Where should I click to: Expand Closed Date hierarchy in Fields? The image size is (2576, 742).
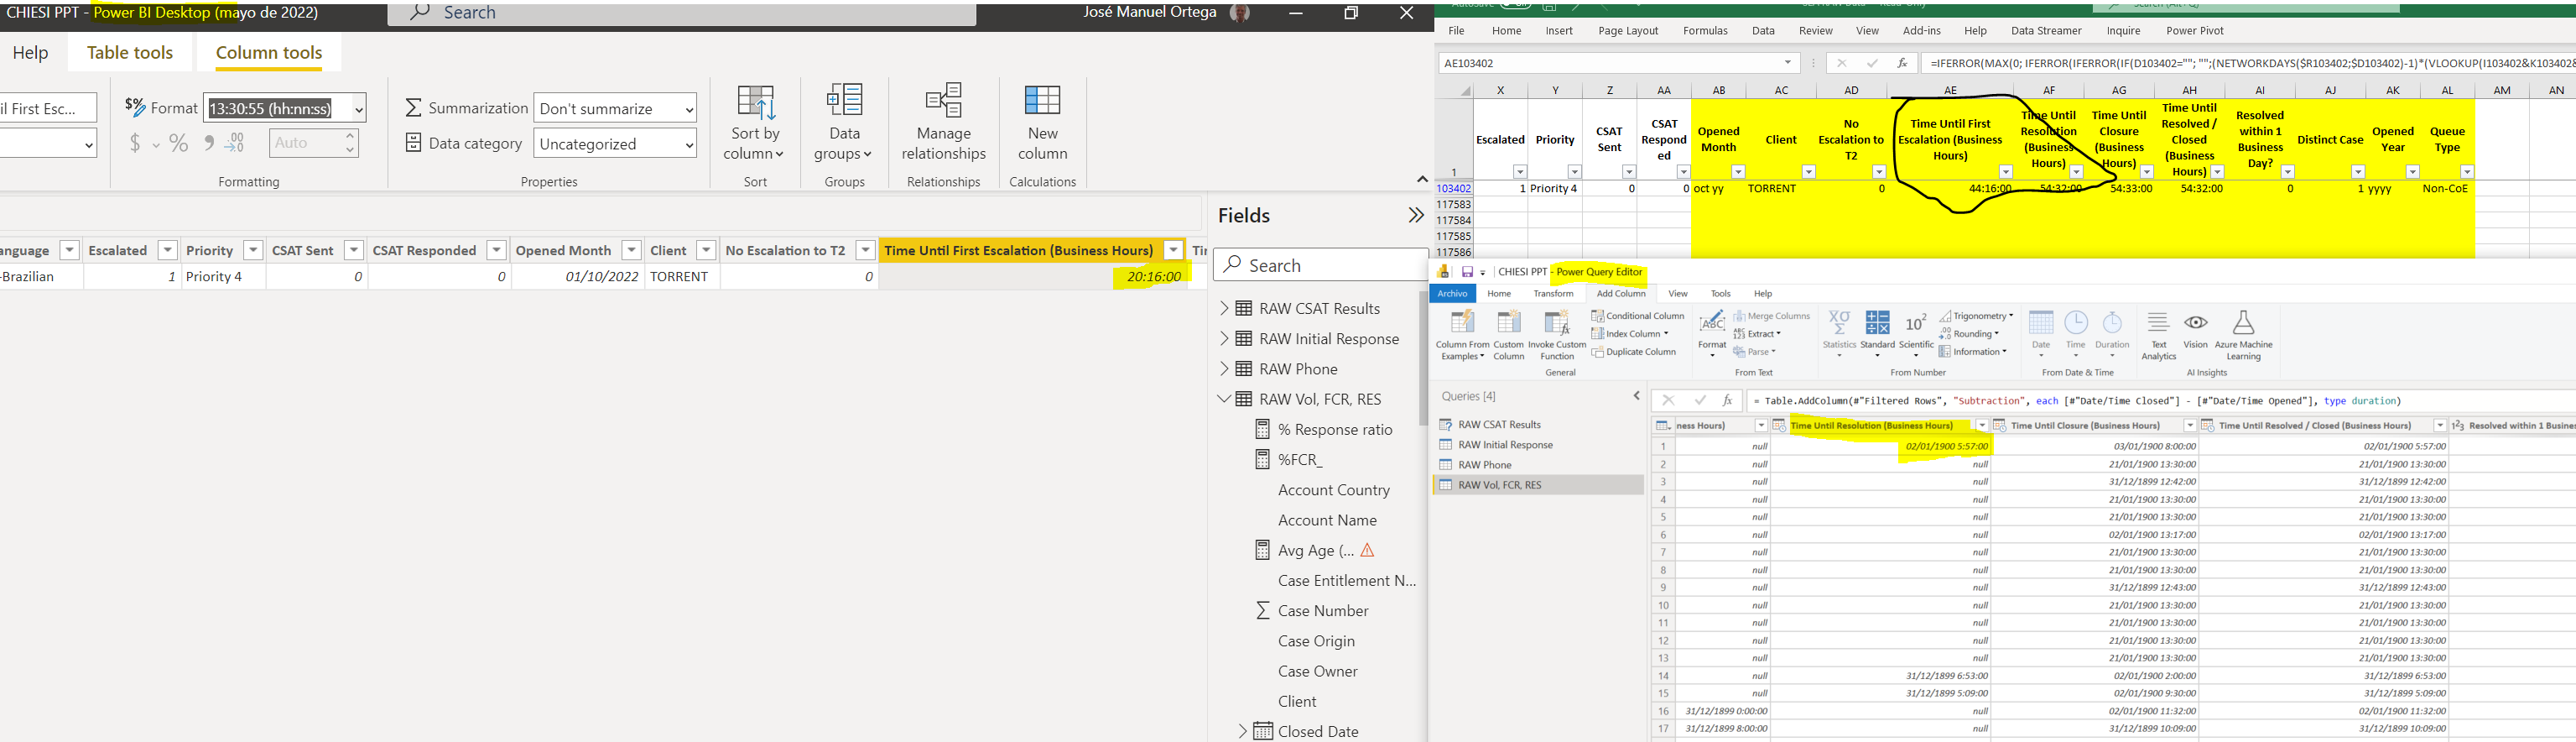[x=1242, y=732]
